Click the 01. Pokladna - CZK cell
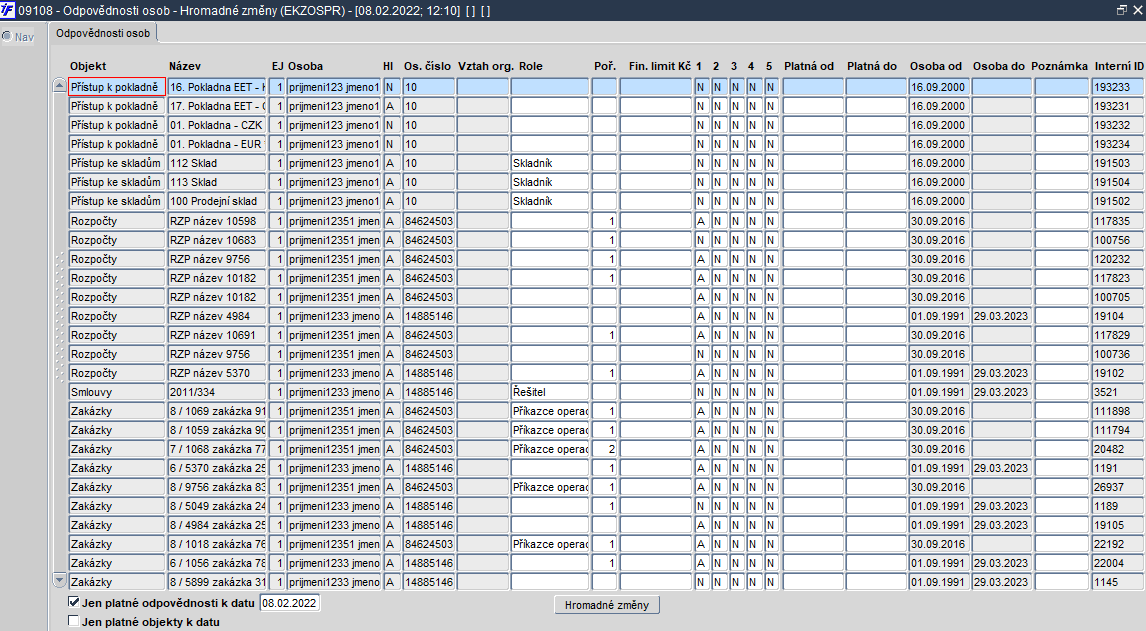1146x631 pixels. pos(217,125)
